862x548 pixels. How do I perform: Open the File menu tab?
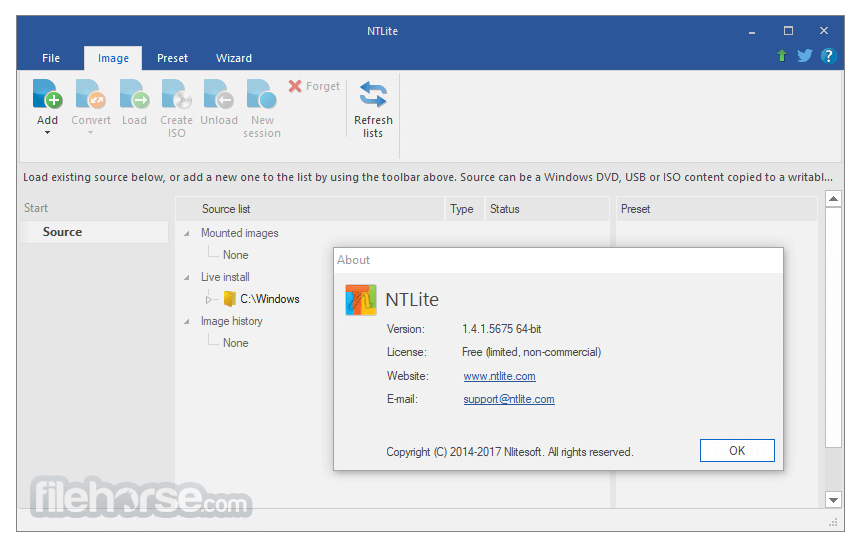(x=51, y=58)
